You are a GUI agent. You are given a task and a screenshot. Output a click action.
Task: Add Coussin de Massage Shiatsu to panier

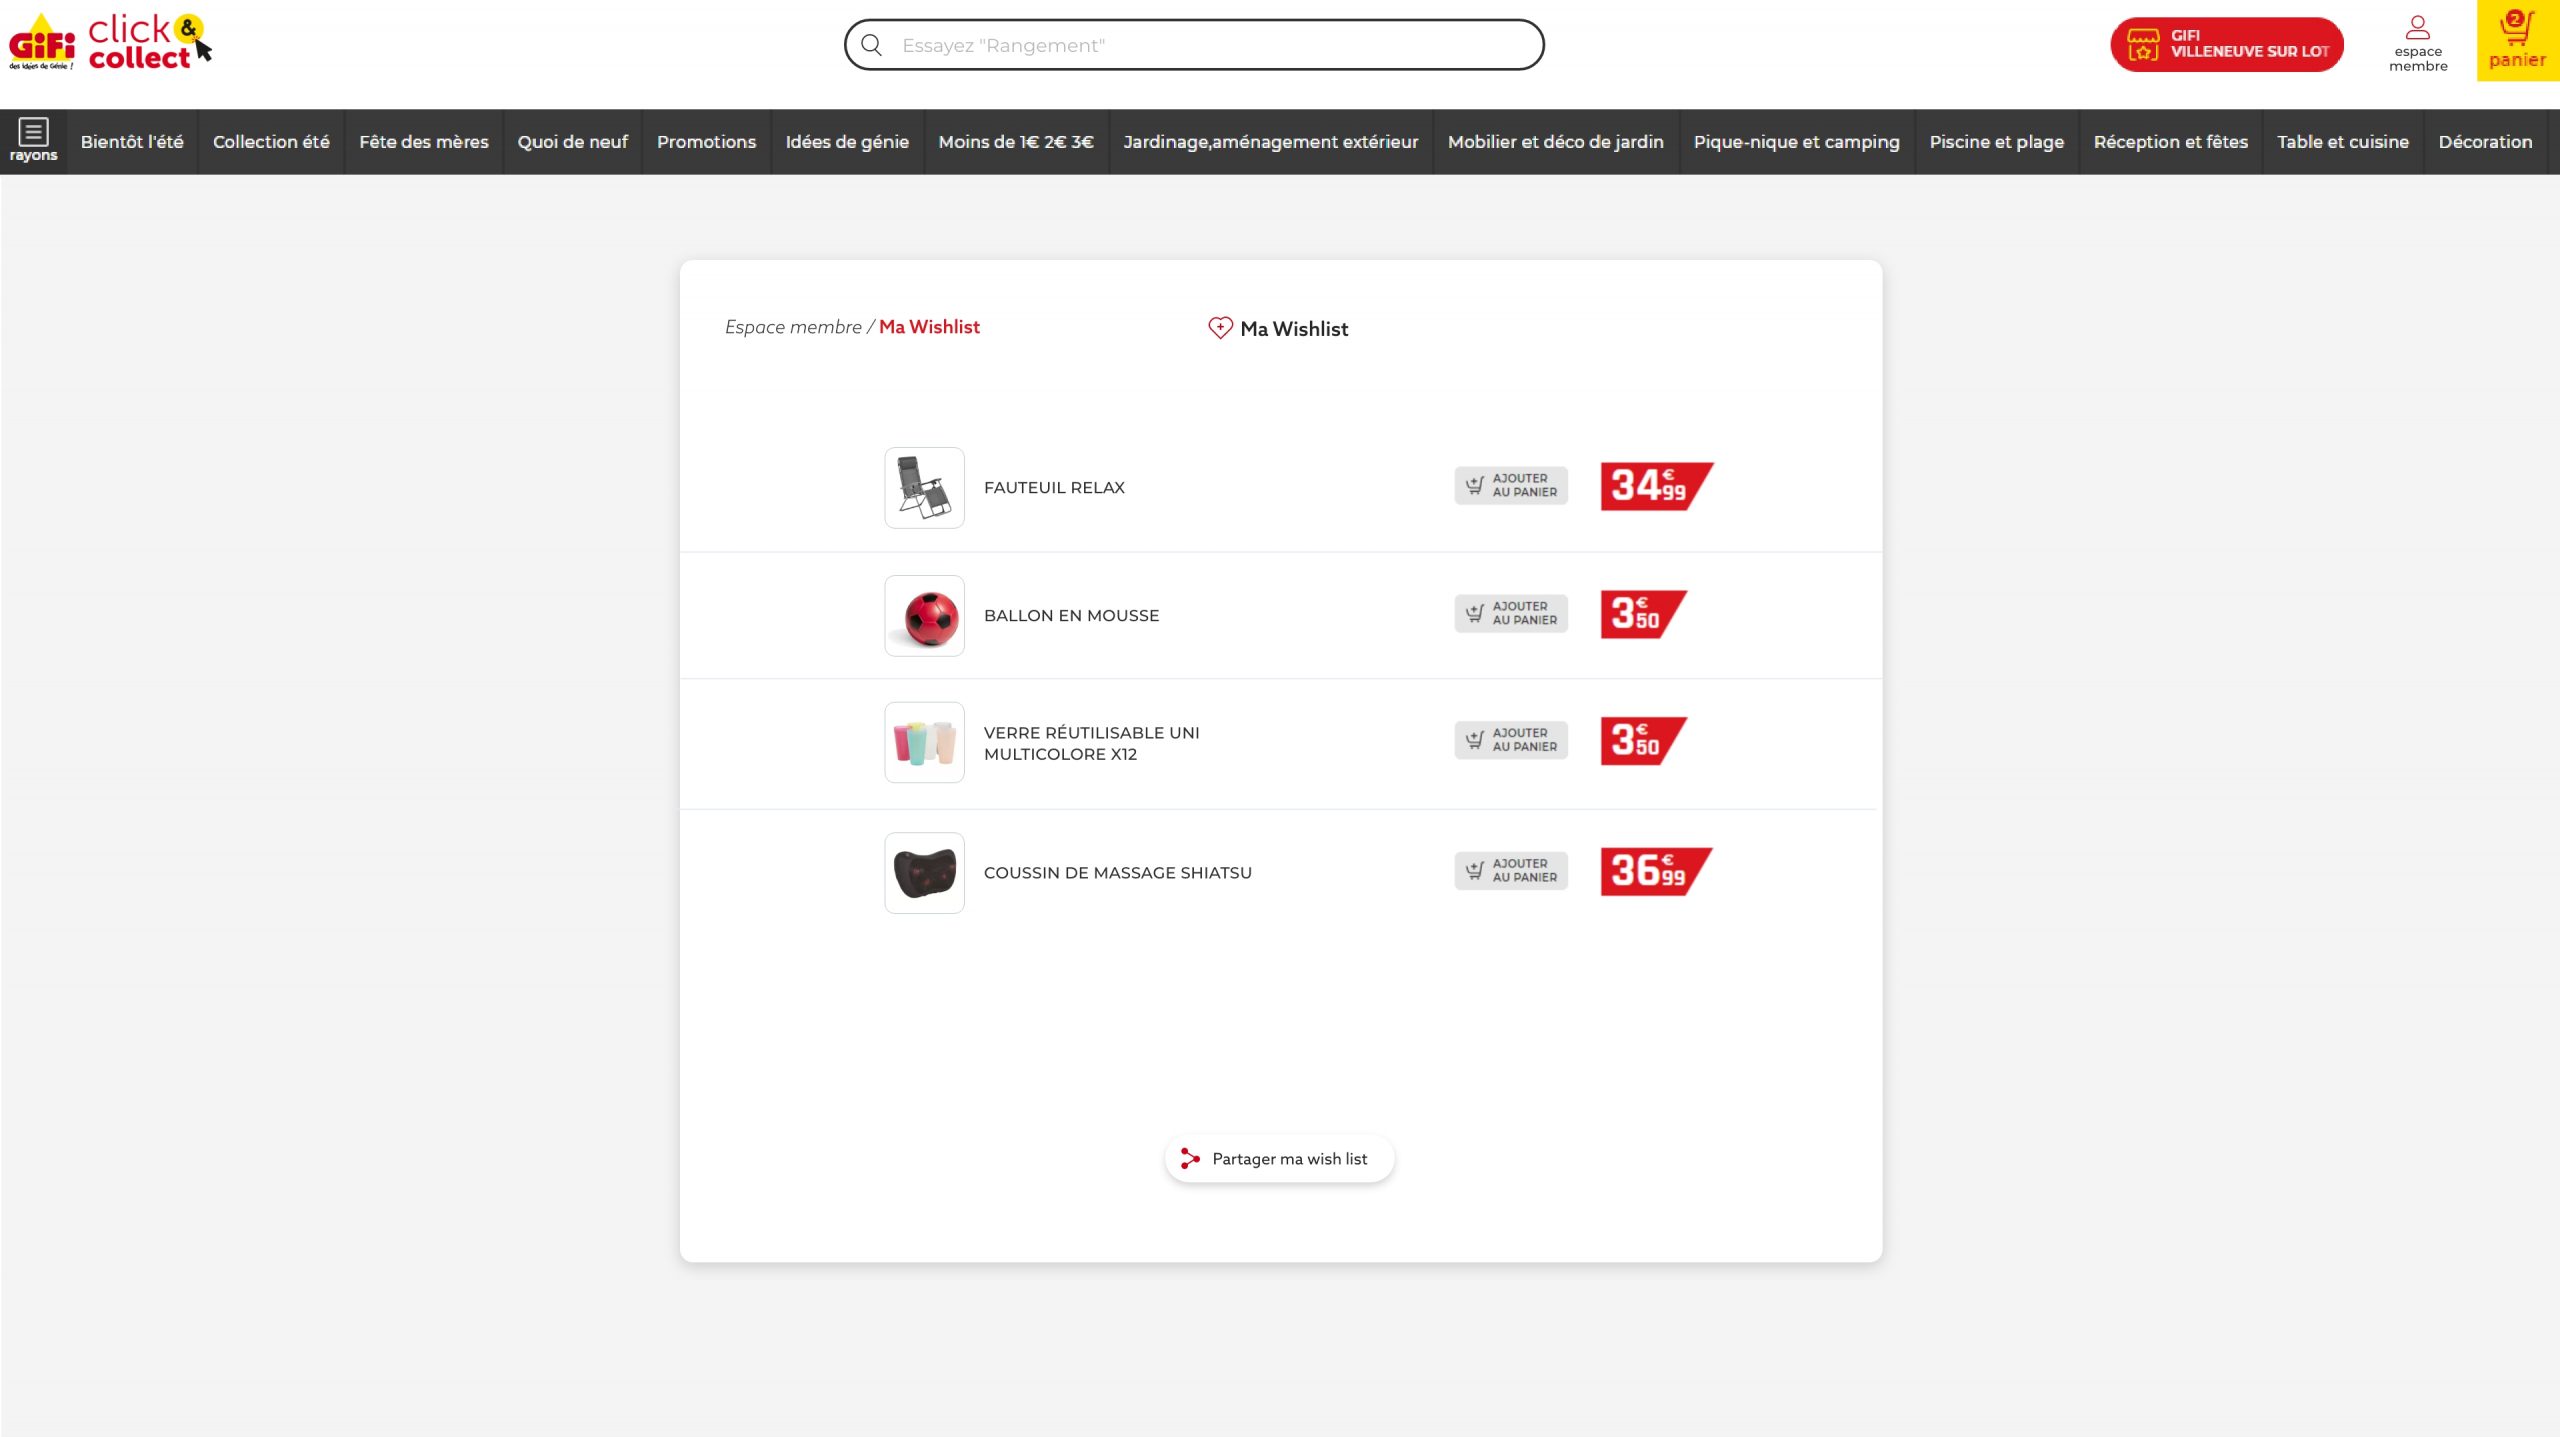click(x=1510, y=871)
